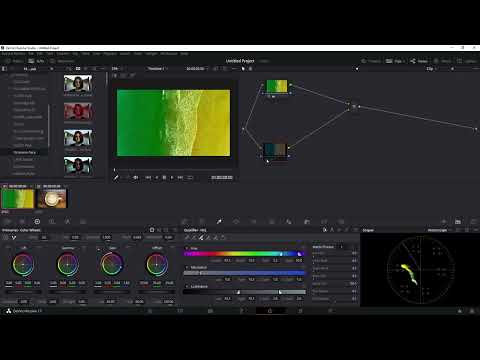The width and height of the screenshot is (480, 360).
Task: Open the Tracker palette icon
Action: tap(253, 221)
